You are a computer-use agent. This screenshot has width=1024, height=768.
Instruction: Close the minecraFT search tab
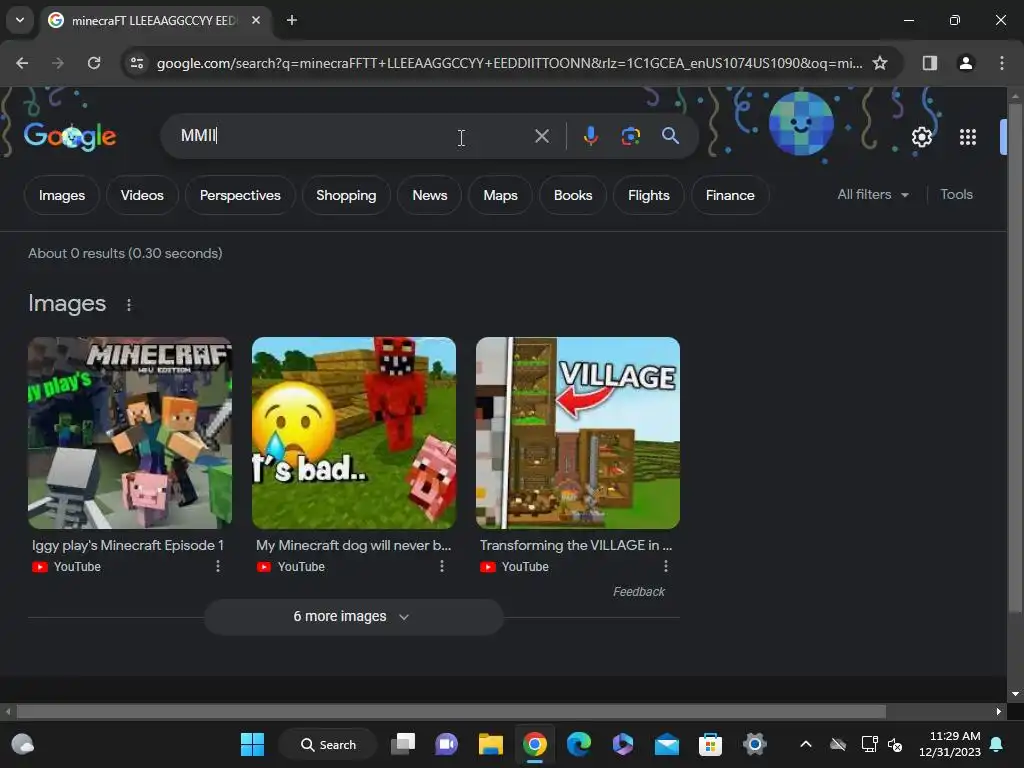[x=256, y=20]
